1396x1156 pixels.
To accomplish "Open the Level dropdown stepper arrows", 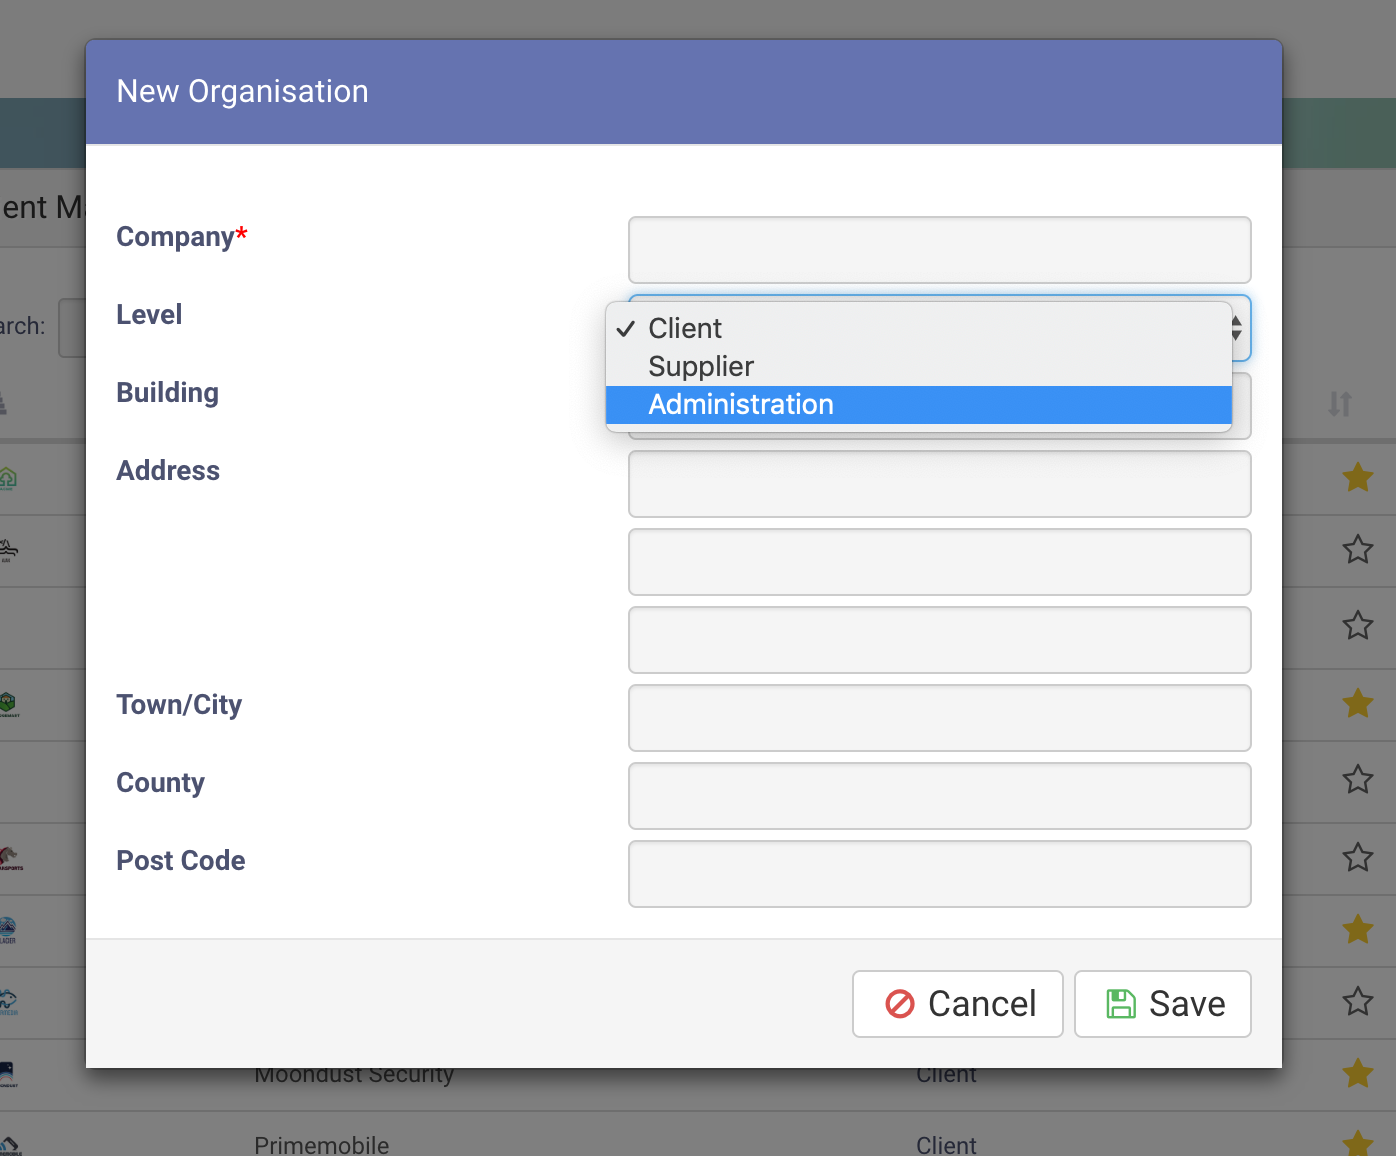I will click(x=1237, y=328).
